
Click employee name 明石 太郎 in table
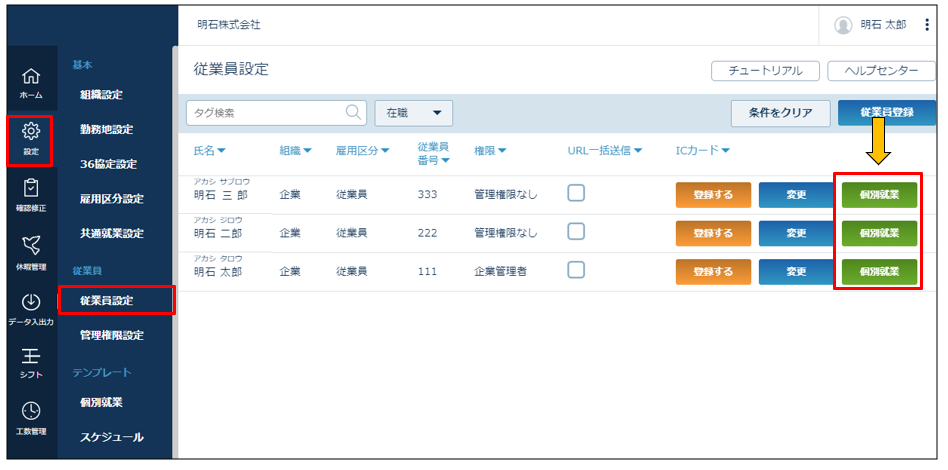(x=218, y=272)
